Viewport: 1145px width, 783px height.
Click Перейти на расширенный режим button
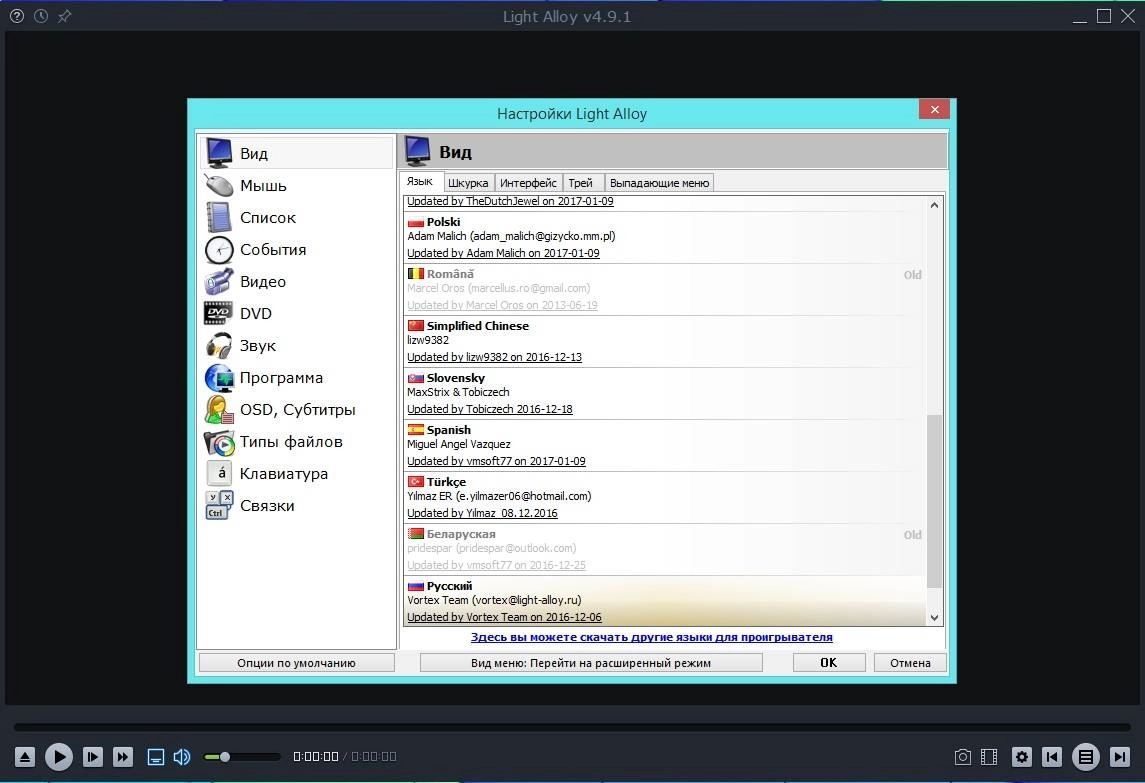click(x=591, y=662)
